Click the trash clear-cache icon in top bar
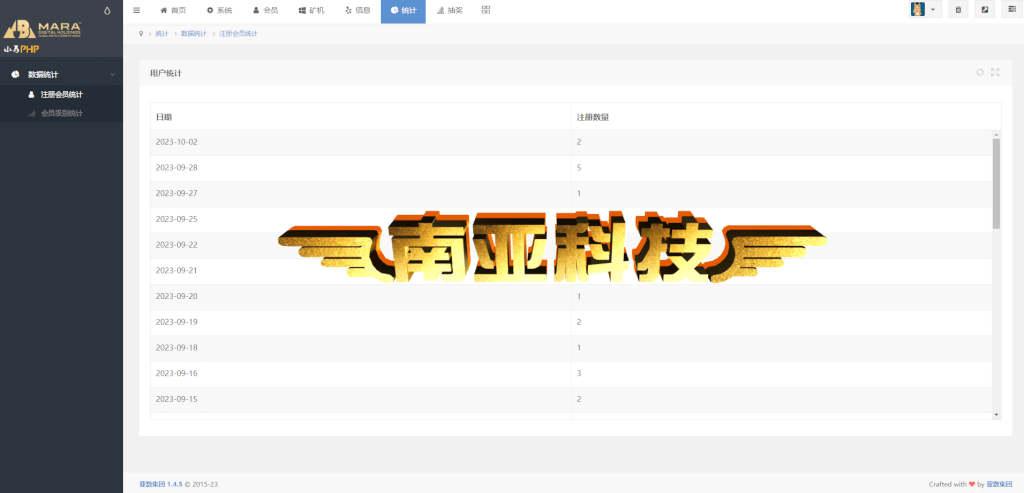Image resolution: width=1024 pixels, height=493 pixels. pos(958,10)
